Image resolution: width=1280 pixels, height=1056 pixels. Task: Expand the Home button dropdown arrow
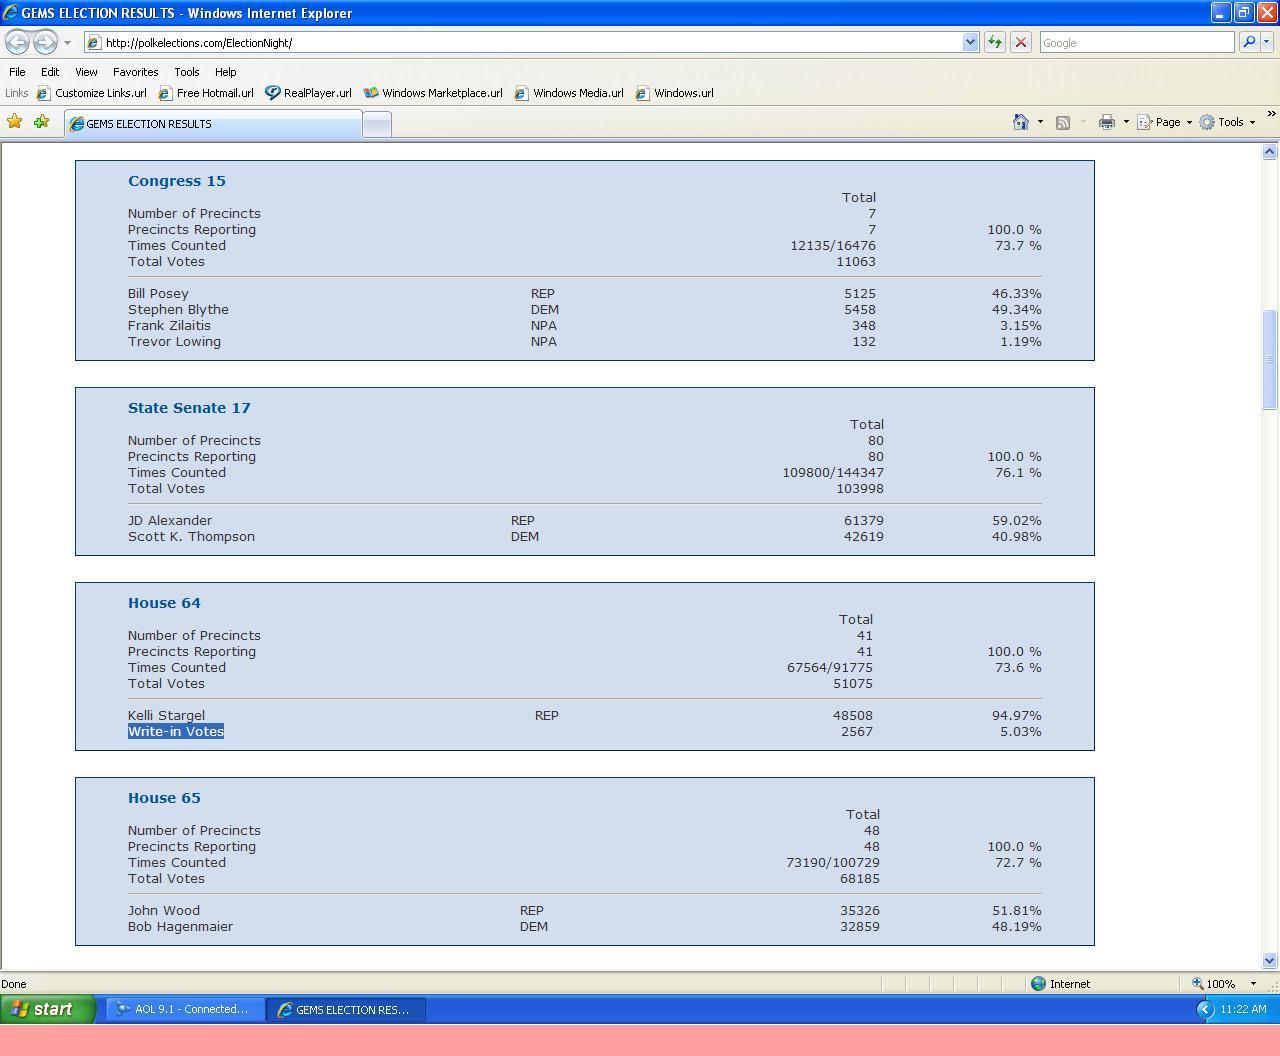pyautogui.click(x=1040, y=122)
